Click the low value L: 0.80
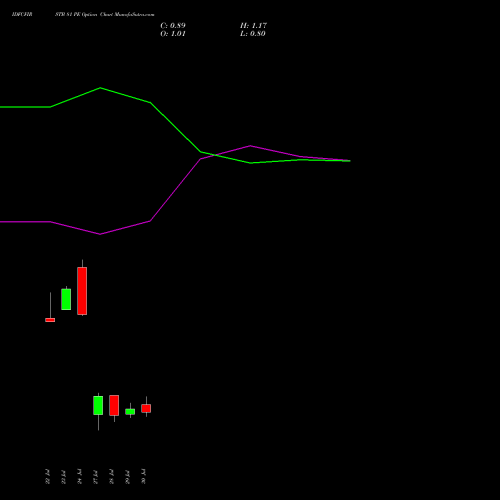This screenshot has width=500, height=500. [253, 34]
